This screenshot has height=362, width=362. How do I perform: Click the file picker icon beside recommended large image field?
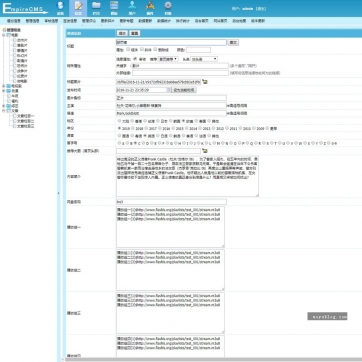pos(205,151)
